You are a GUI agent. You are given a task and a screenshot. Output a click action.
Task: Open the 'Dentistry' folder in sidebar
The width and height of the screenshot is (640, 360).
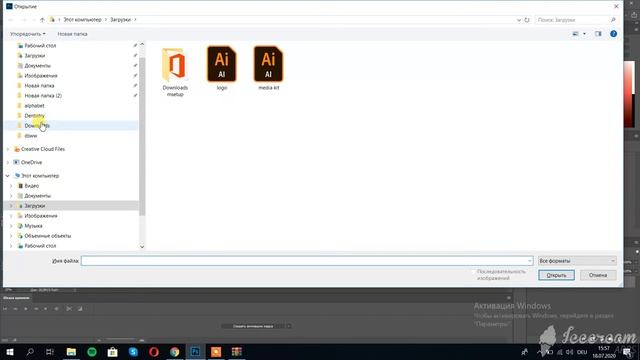coord(34,116)
